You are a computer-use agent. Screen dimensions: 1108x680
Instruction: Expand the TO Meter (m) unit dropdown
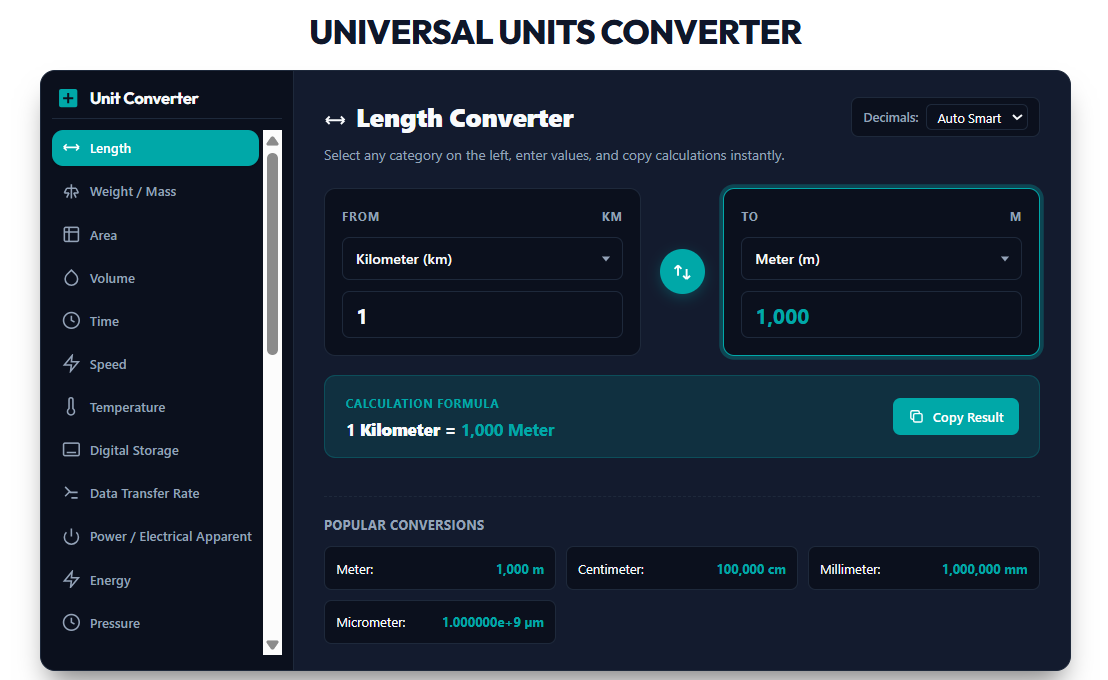tap(881, 259)
